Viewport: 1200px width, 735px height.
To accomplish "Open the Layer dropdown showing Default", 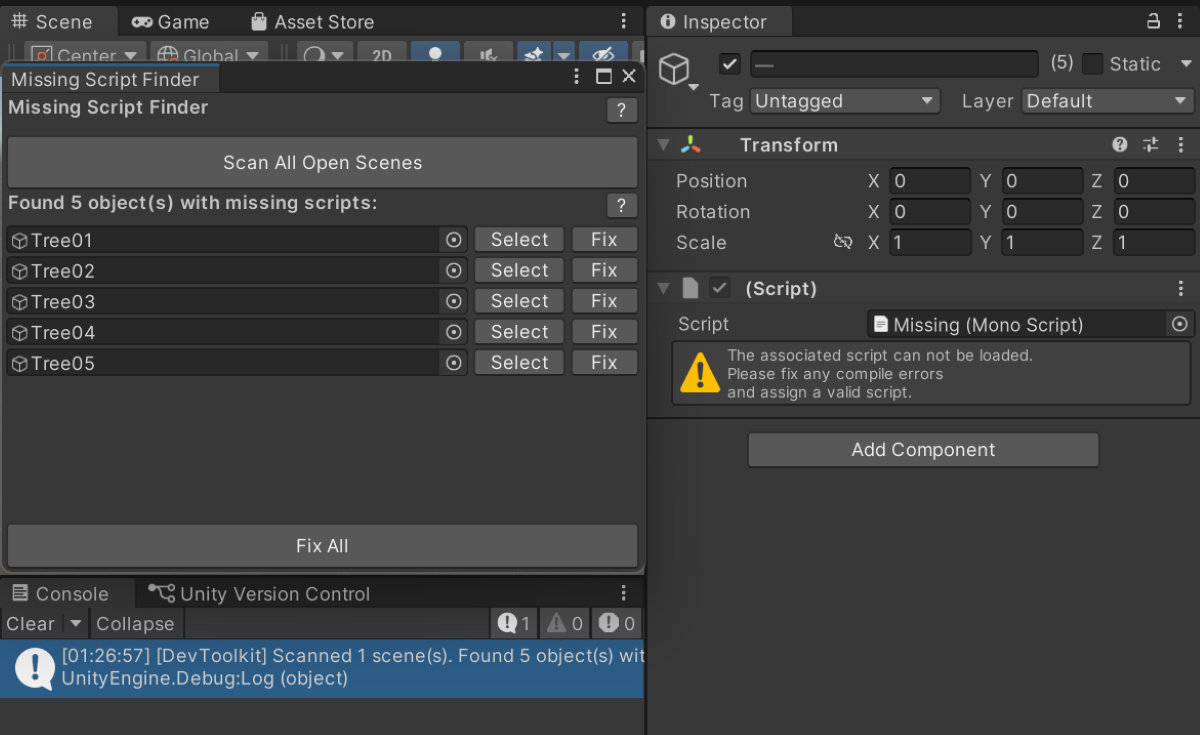I will point(1107,101).
